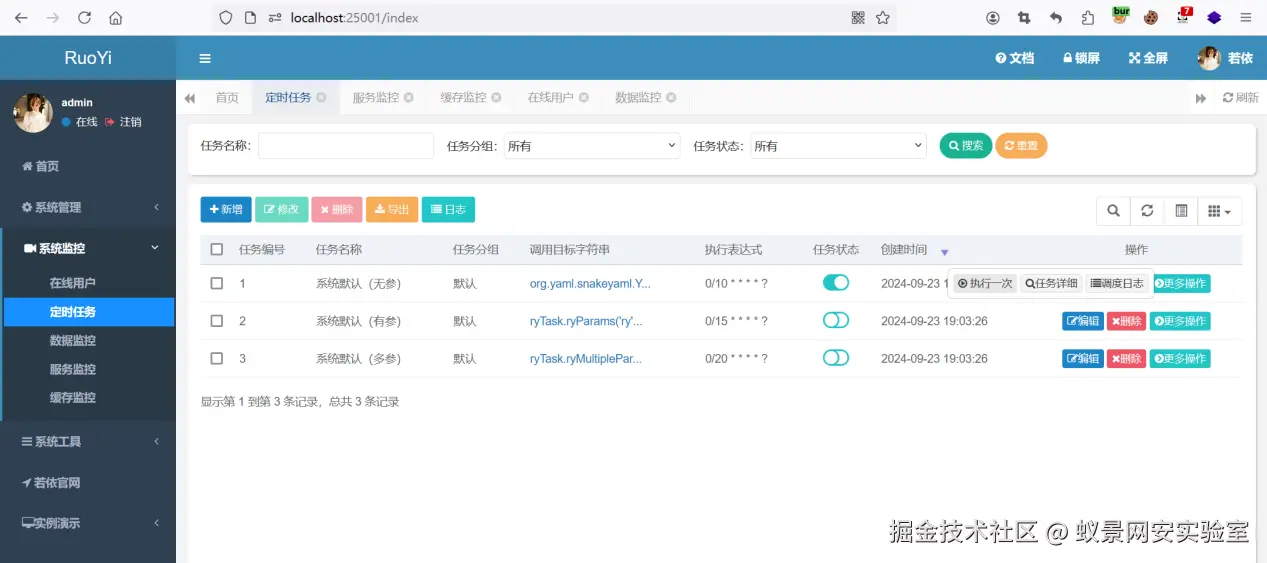Open the 若依 user avatar menu
1267x563 pixels.
click(x=1225, y=58)
